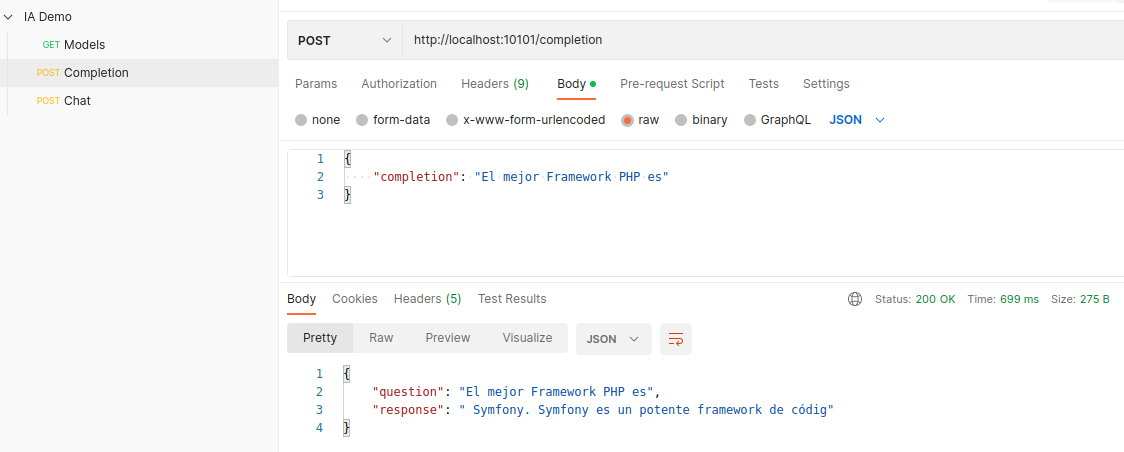Select the raw body radio button
1124x452 pixels.
coord(628,120)
